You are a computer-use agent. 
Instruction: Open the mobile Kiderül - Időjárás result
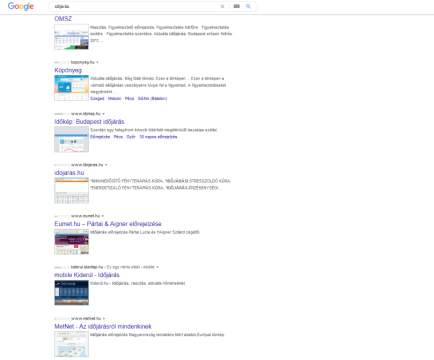tap(87, 275)
